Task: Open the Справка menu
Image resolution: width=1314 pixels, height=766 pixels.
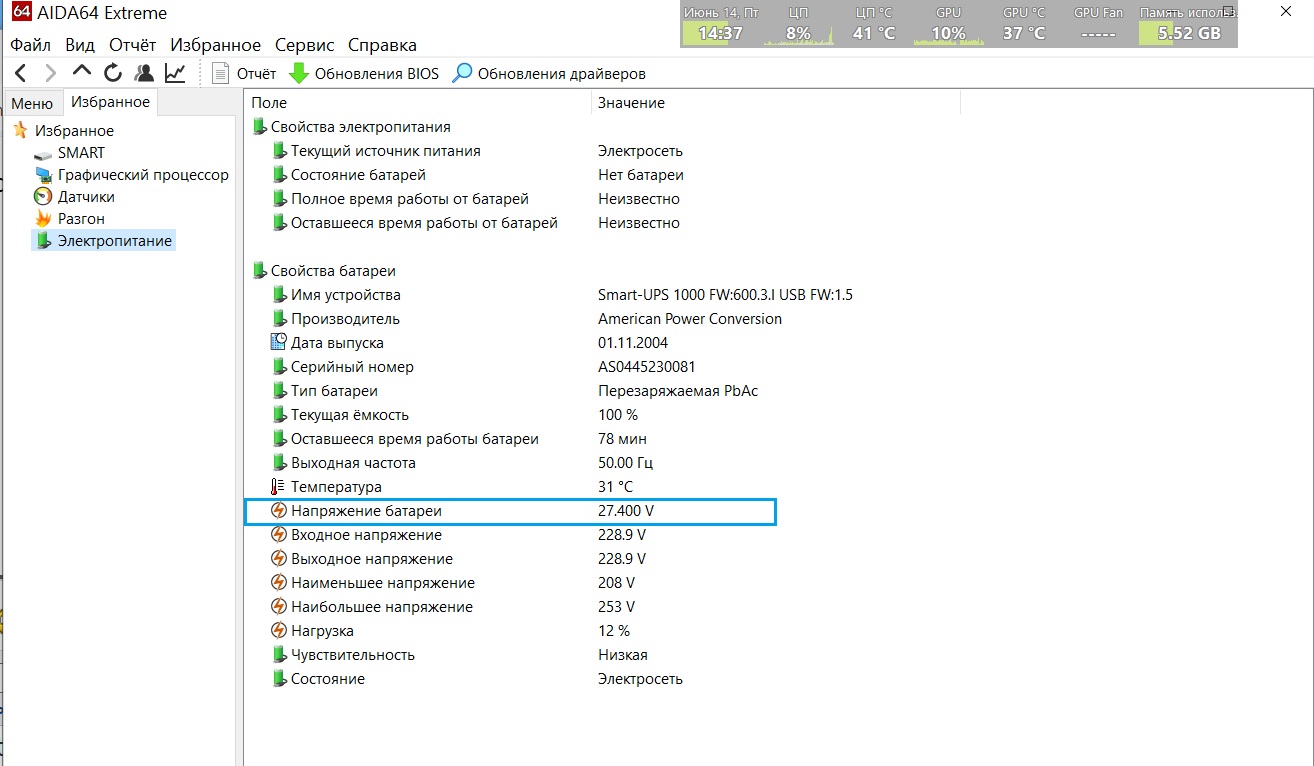Action: [382, 45]
